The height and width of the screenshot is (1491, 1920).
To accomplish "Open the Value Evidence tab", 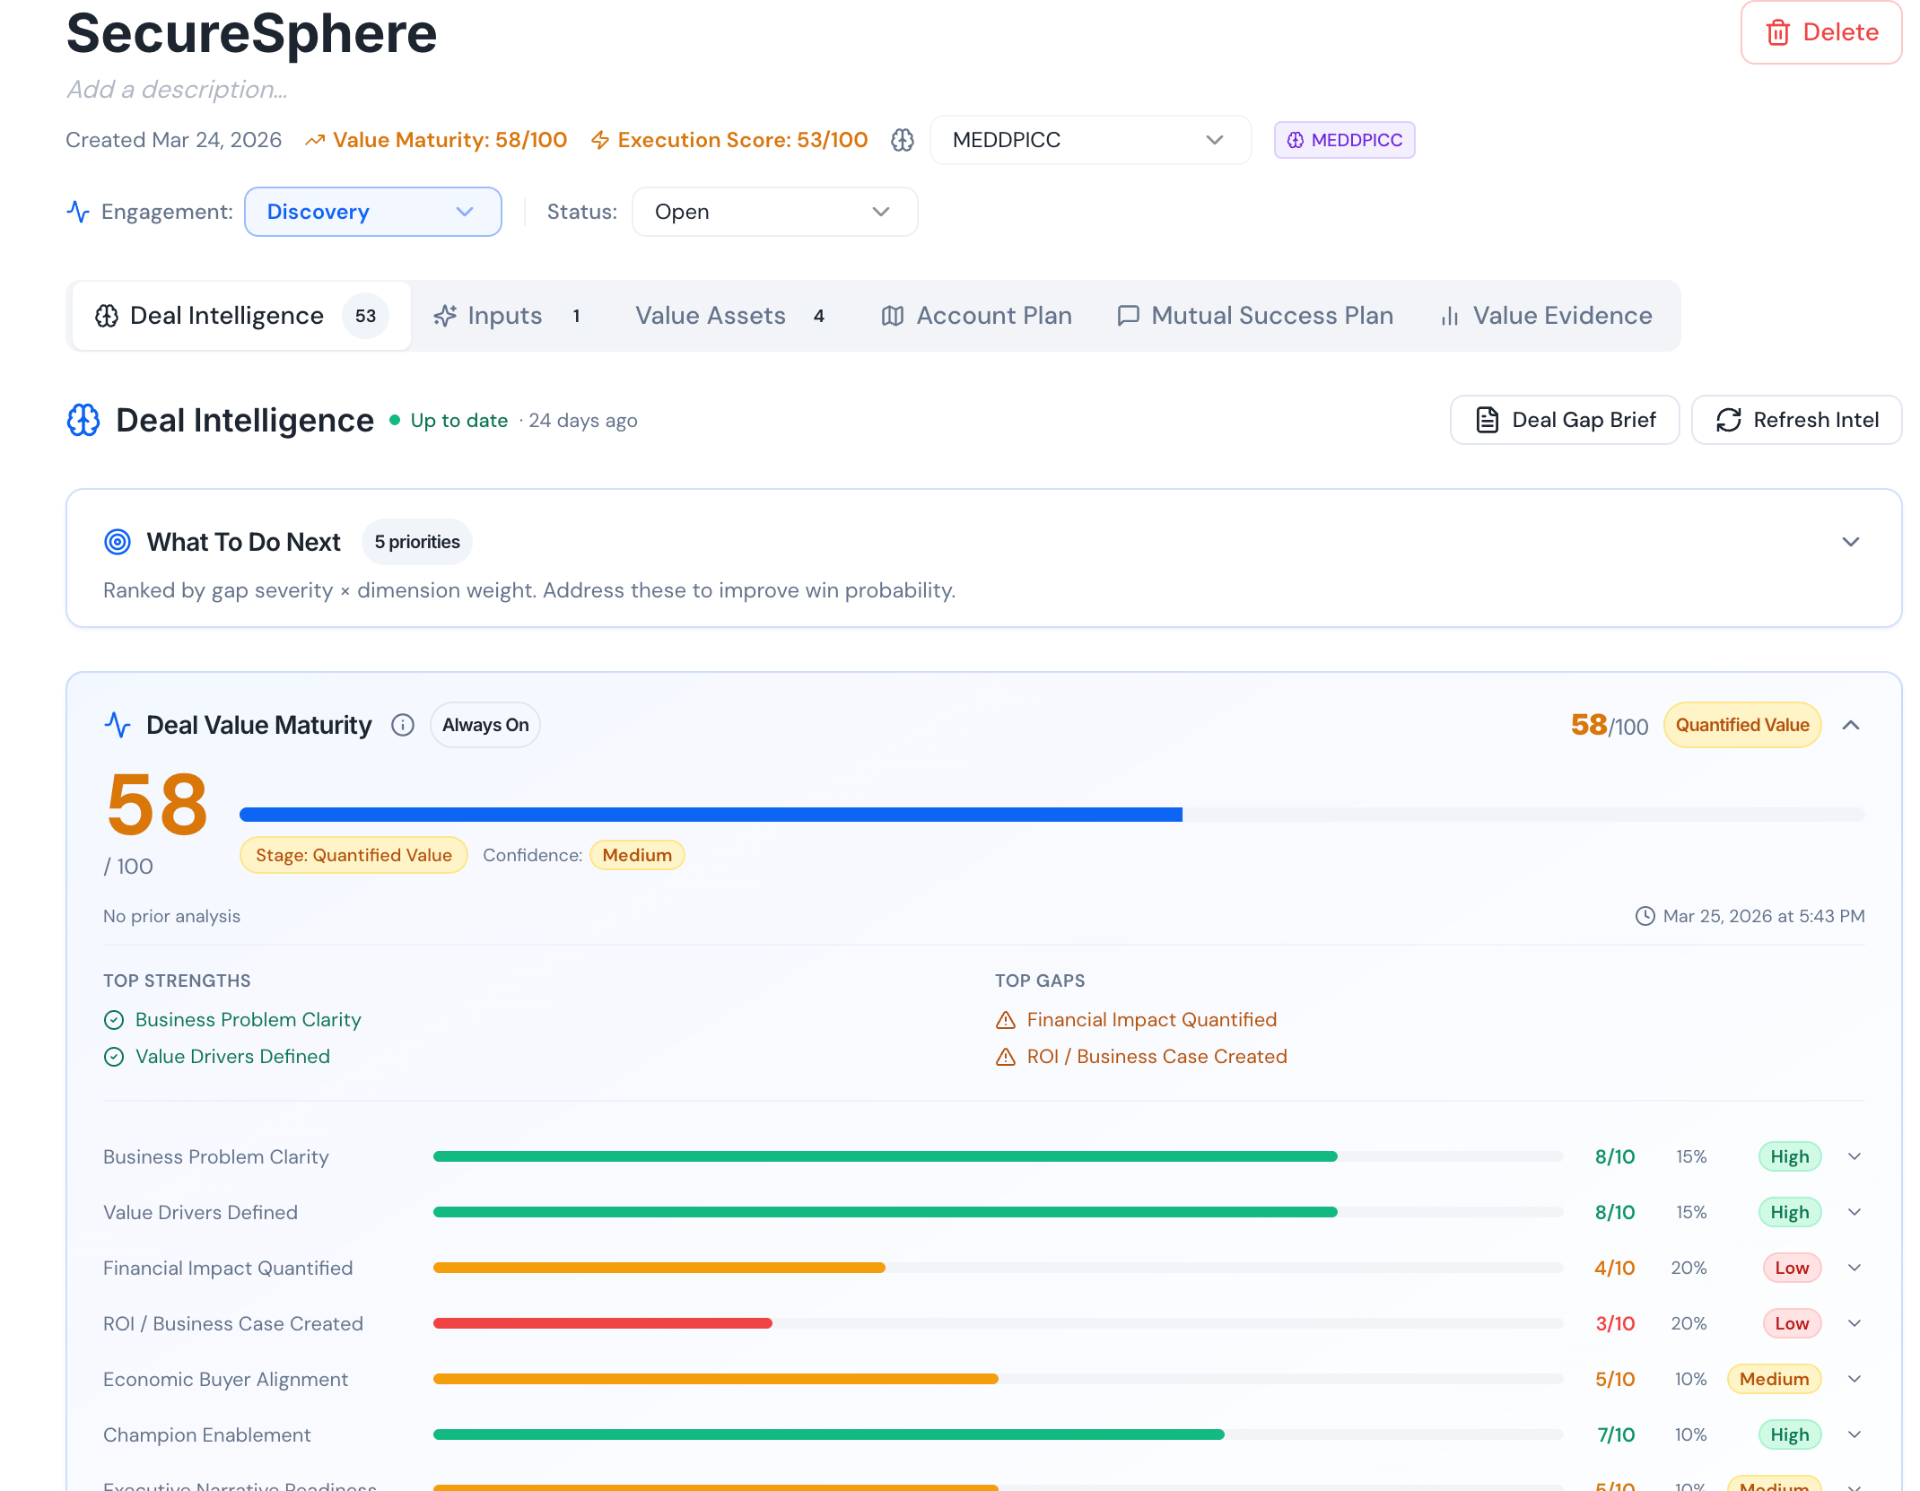I will [1546, 316].
